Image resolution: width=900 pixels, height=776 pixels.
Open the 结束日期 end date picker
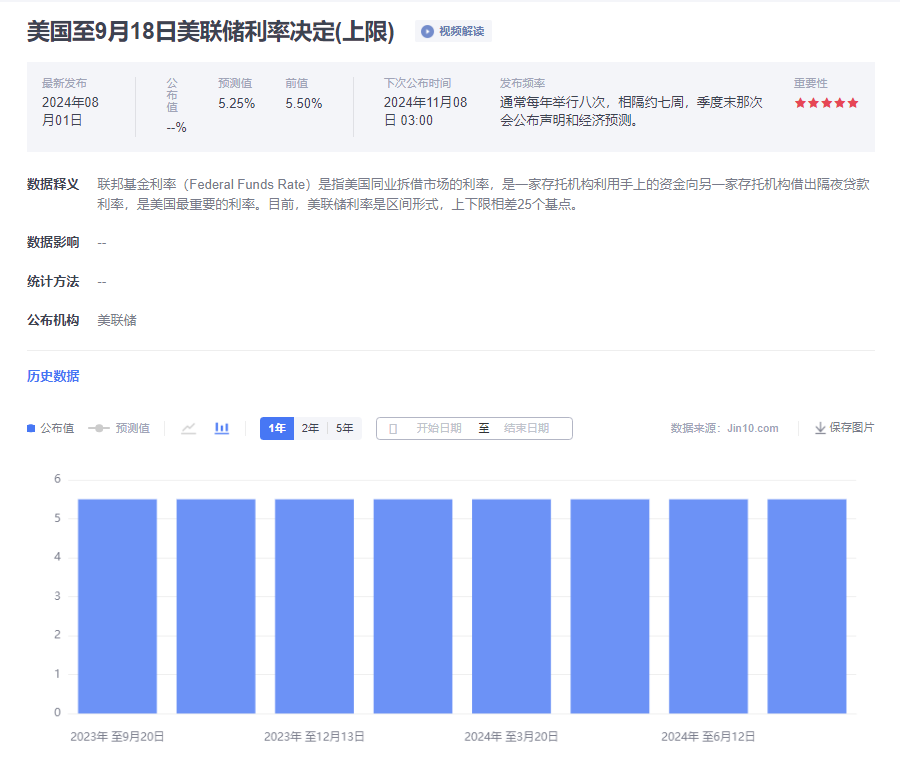(x=526, y=428)
